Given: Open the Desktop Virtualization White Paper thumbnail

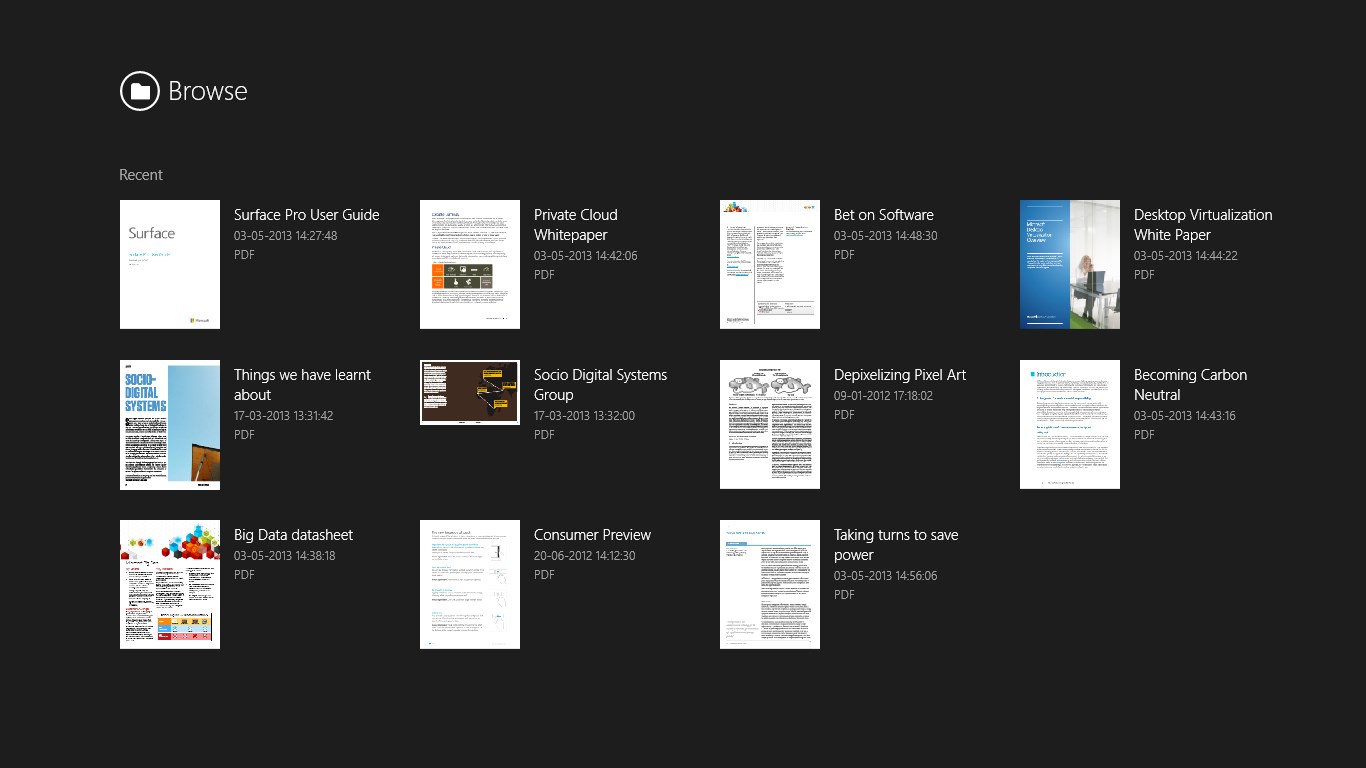Looking at the screenshot, I should (1069, 264).
